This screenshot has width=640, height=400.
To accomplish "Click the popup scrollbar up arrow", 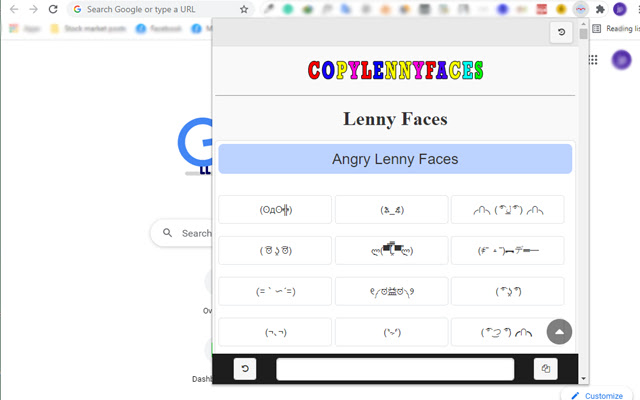I will pos(583,24).
